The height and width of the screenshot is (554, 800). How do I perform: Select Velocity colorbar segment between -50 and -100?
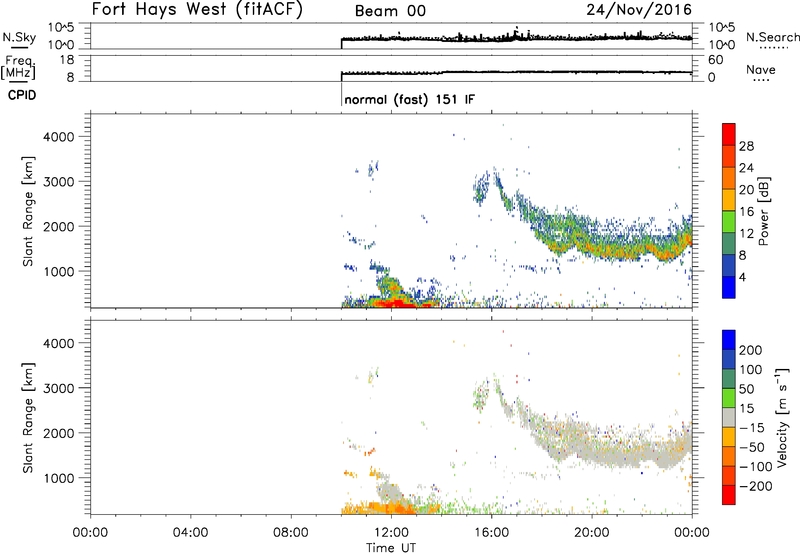click(x=729, y=456)
